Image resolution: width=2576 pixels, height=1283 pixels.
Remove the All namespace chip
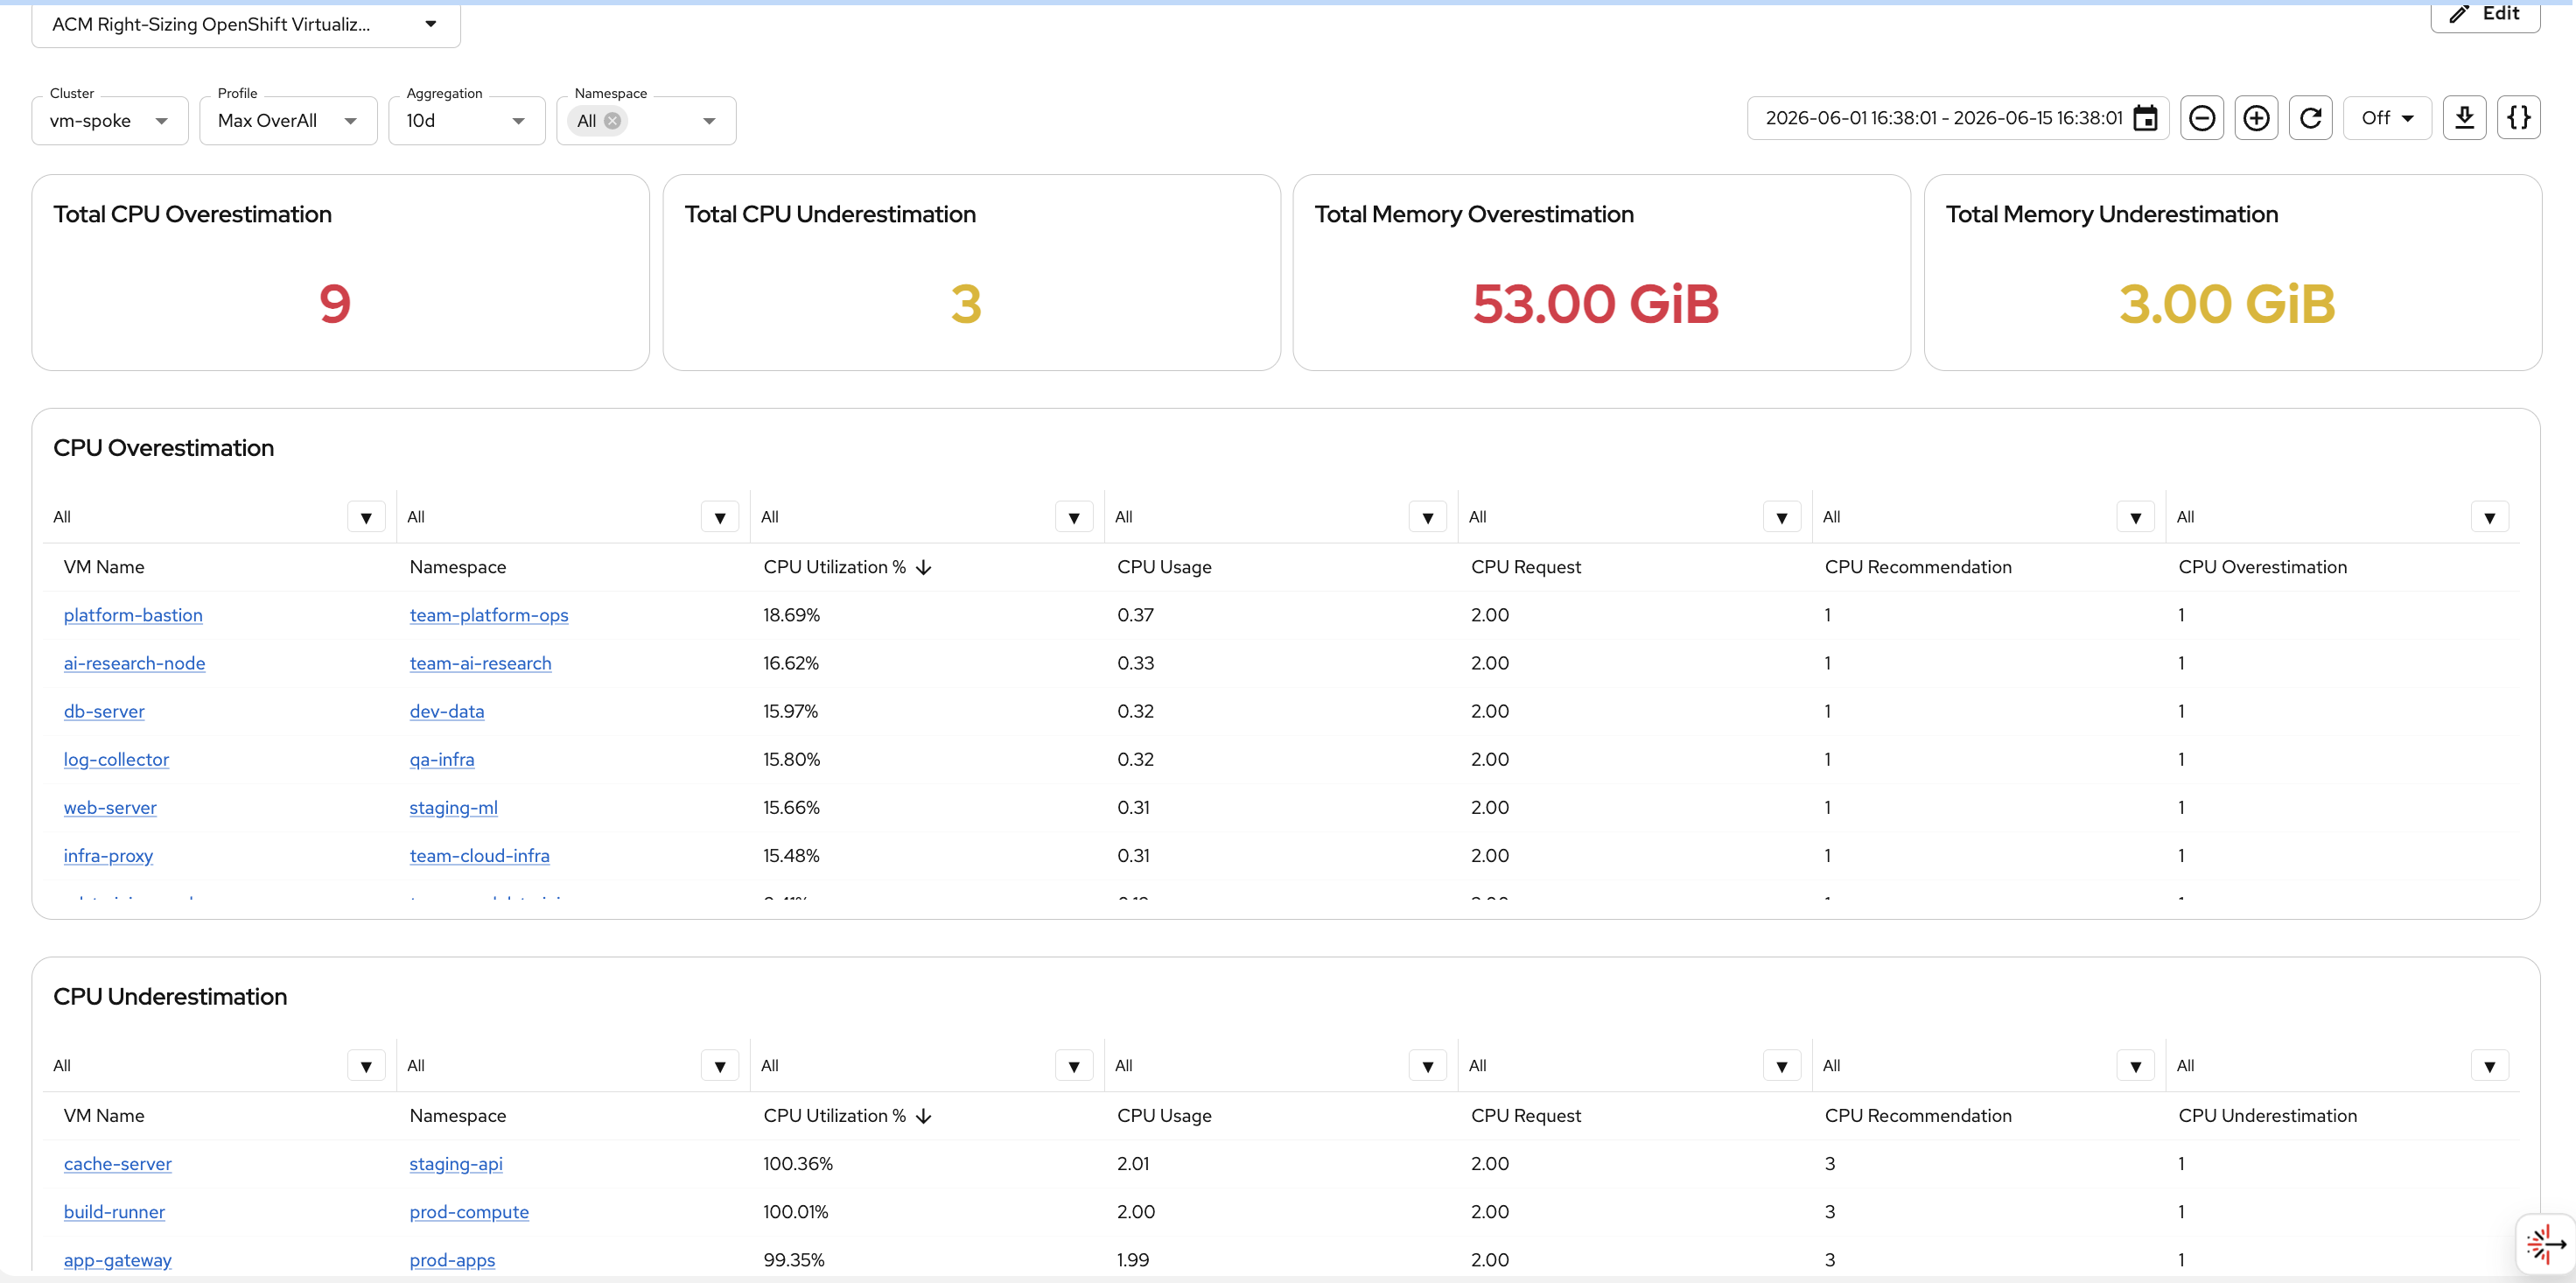pyautogui.click(x=612, y=121)
